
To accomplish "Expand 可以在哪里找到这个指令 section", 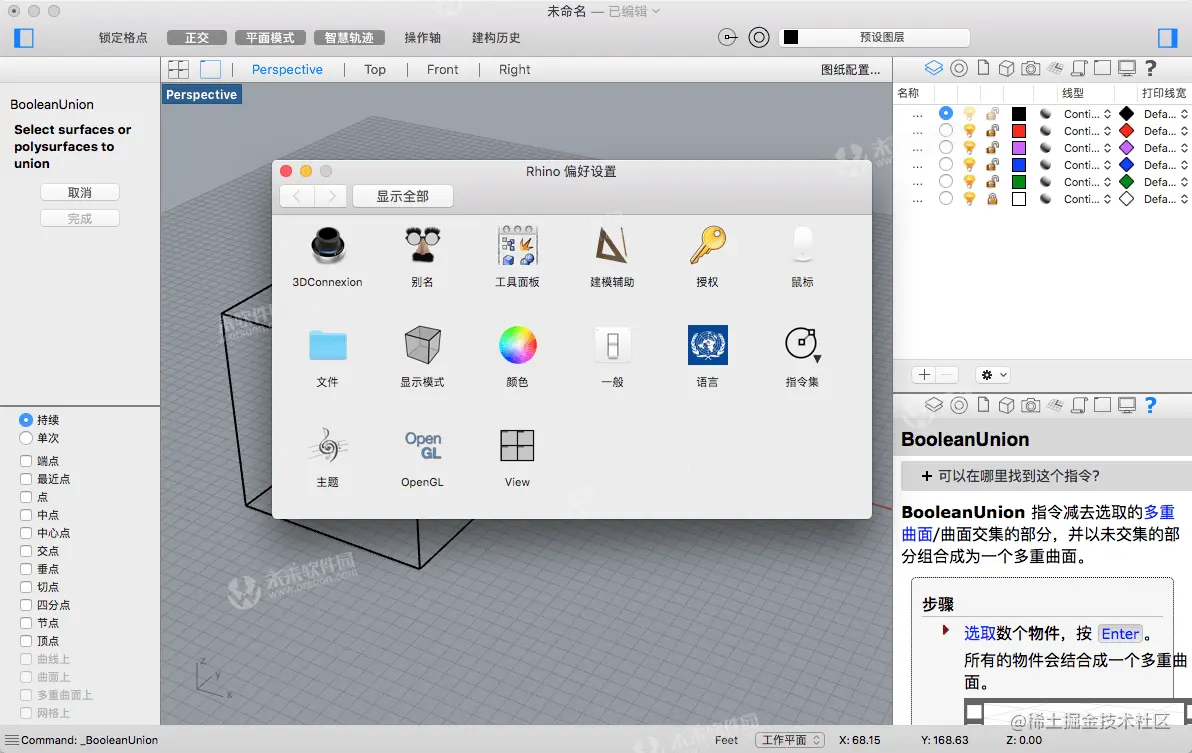I will (x=1046, y=476).
